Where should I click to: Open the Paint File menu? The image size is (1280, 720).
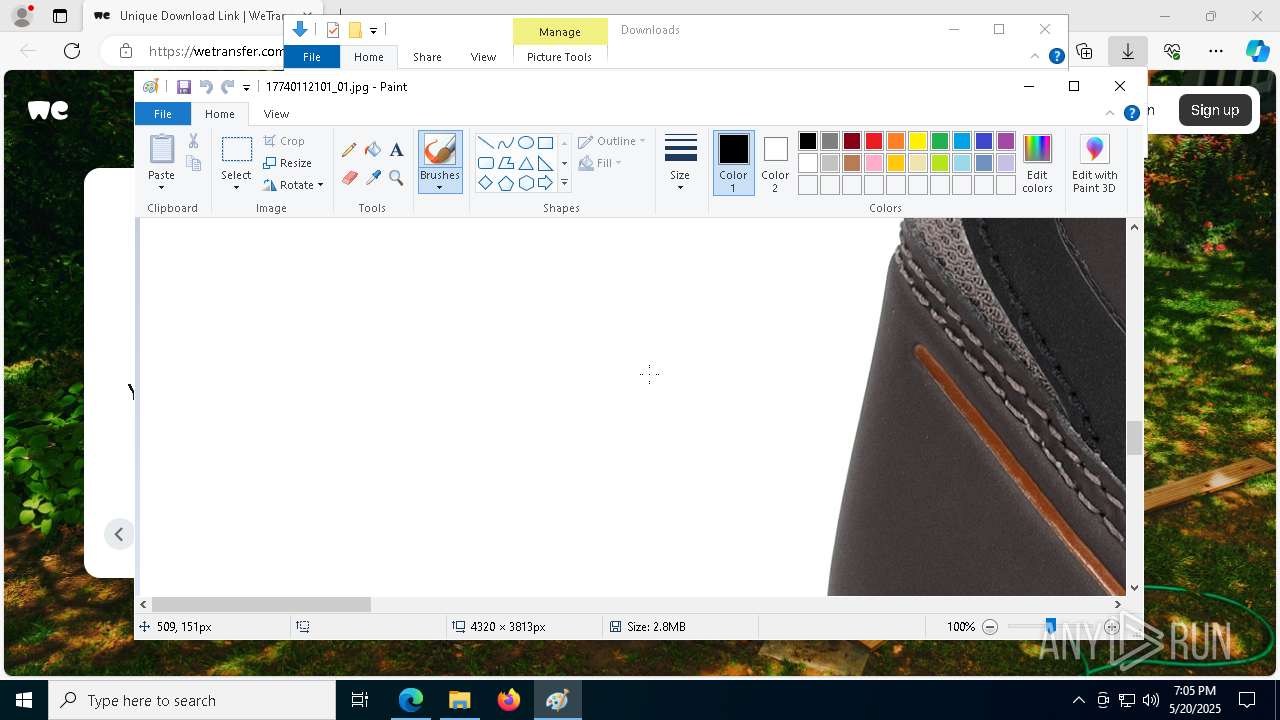(x=163, y=114)
